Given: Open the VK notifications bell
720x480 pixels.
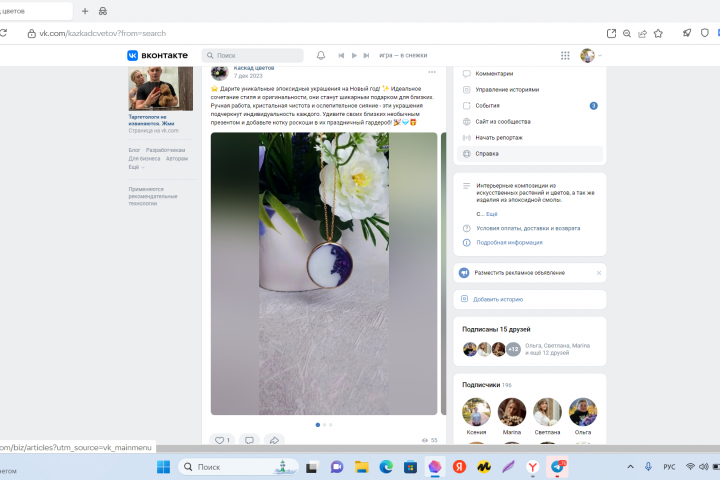Looking at the screenshot, I should [x=321, y=56].
